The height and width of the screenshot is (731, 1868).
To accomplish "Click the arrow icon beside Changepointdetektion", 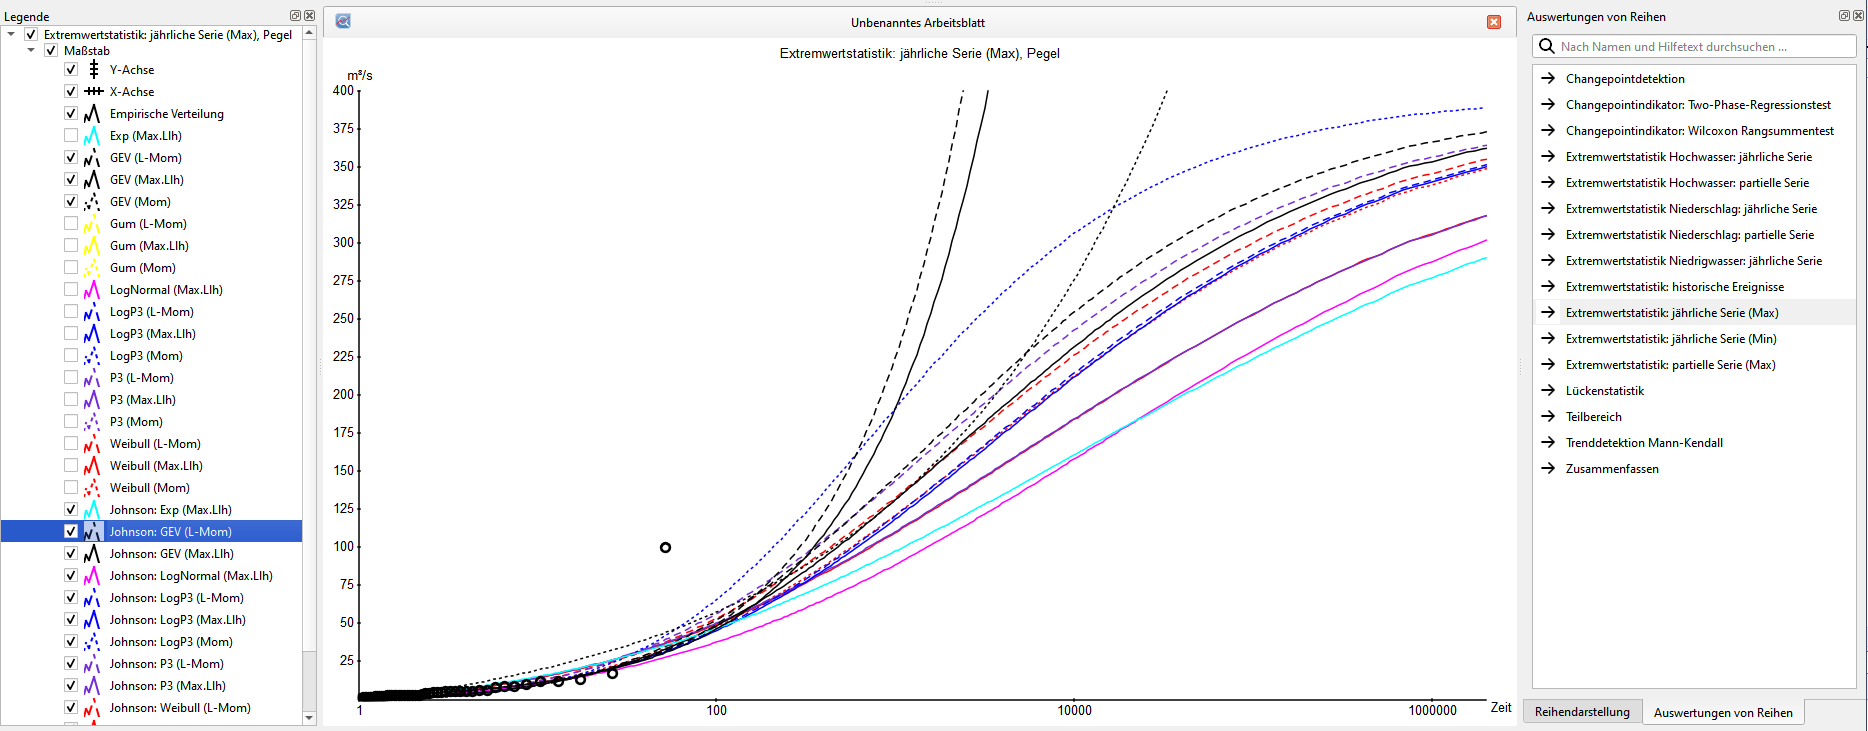I will click(1548, 79).
